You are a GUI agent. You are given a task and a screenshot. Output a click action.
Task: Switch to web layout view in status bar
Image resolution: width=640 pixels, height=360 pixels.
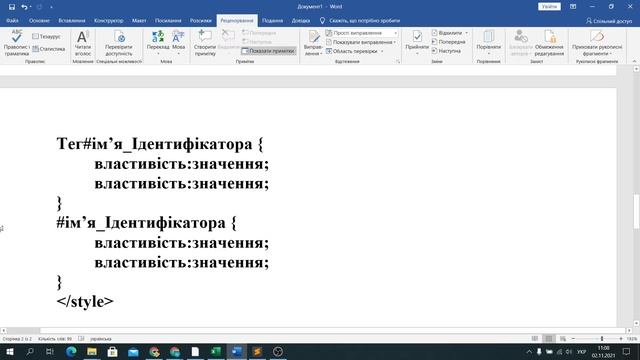(x=563, y=339)
